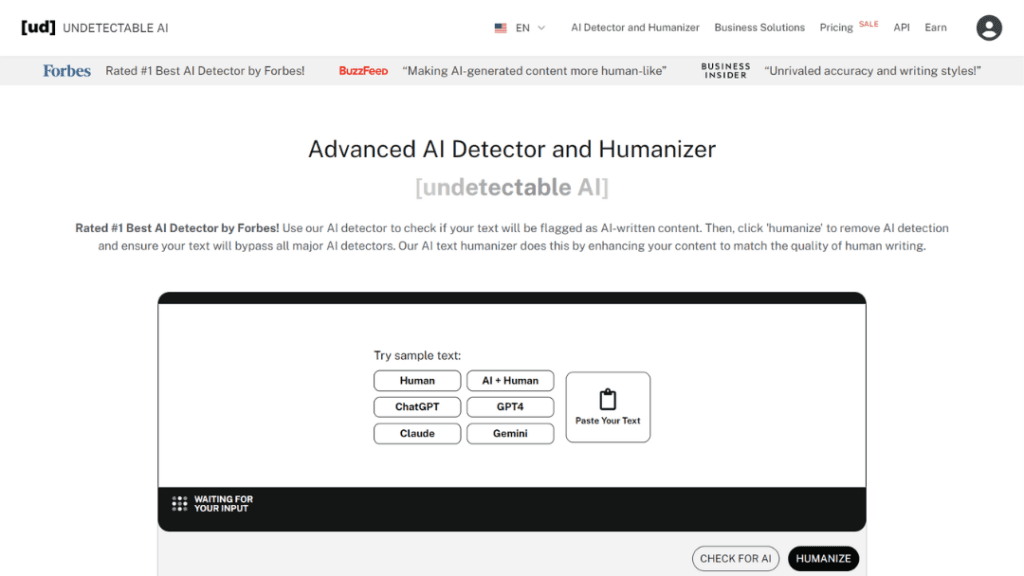Image resolution: width=1024 pixels, height=576 pixels.
Task: Open the API link
Action: click(901, 28)
